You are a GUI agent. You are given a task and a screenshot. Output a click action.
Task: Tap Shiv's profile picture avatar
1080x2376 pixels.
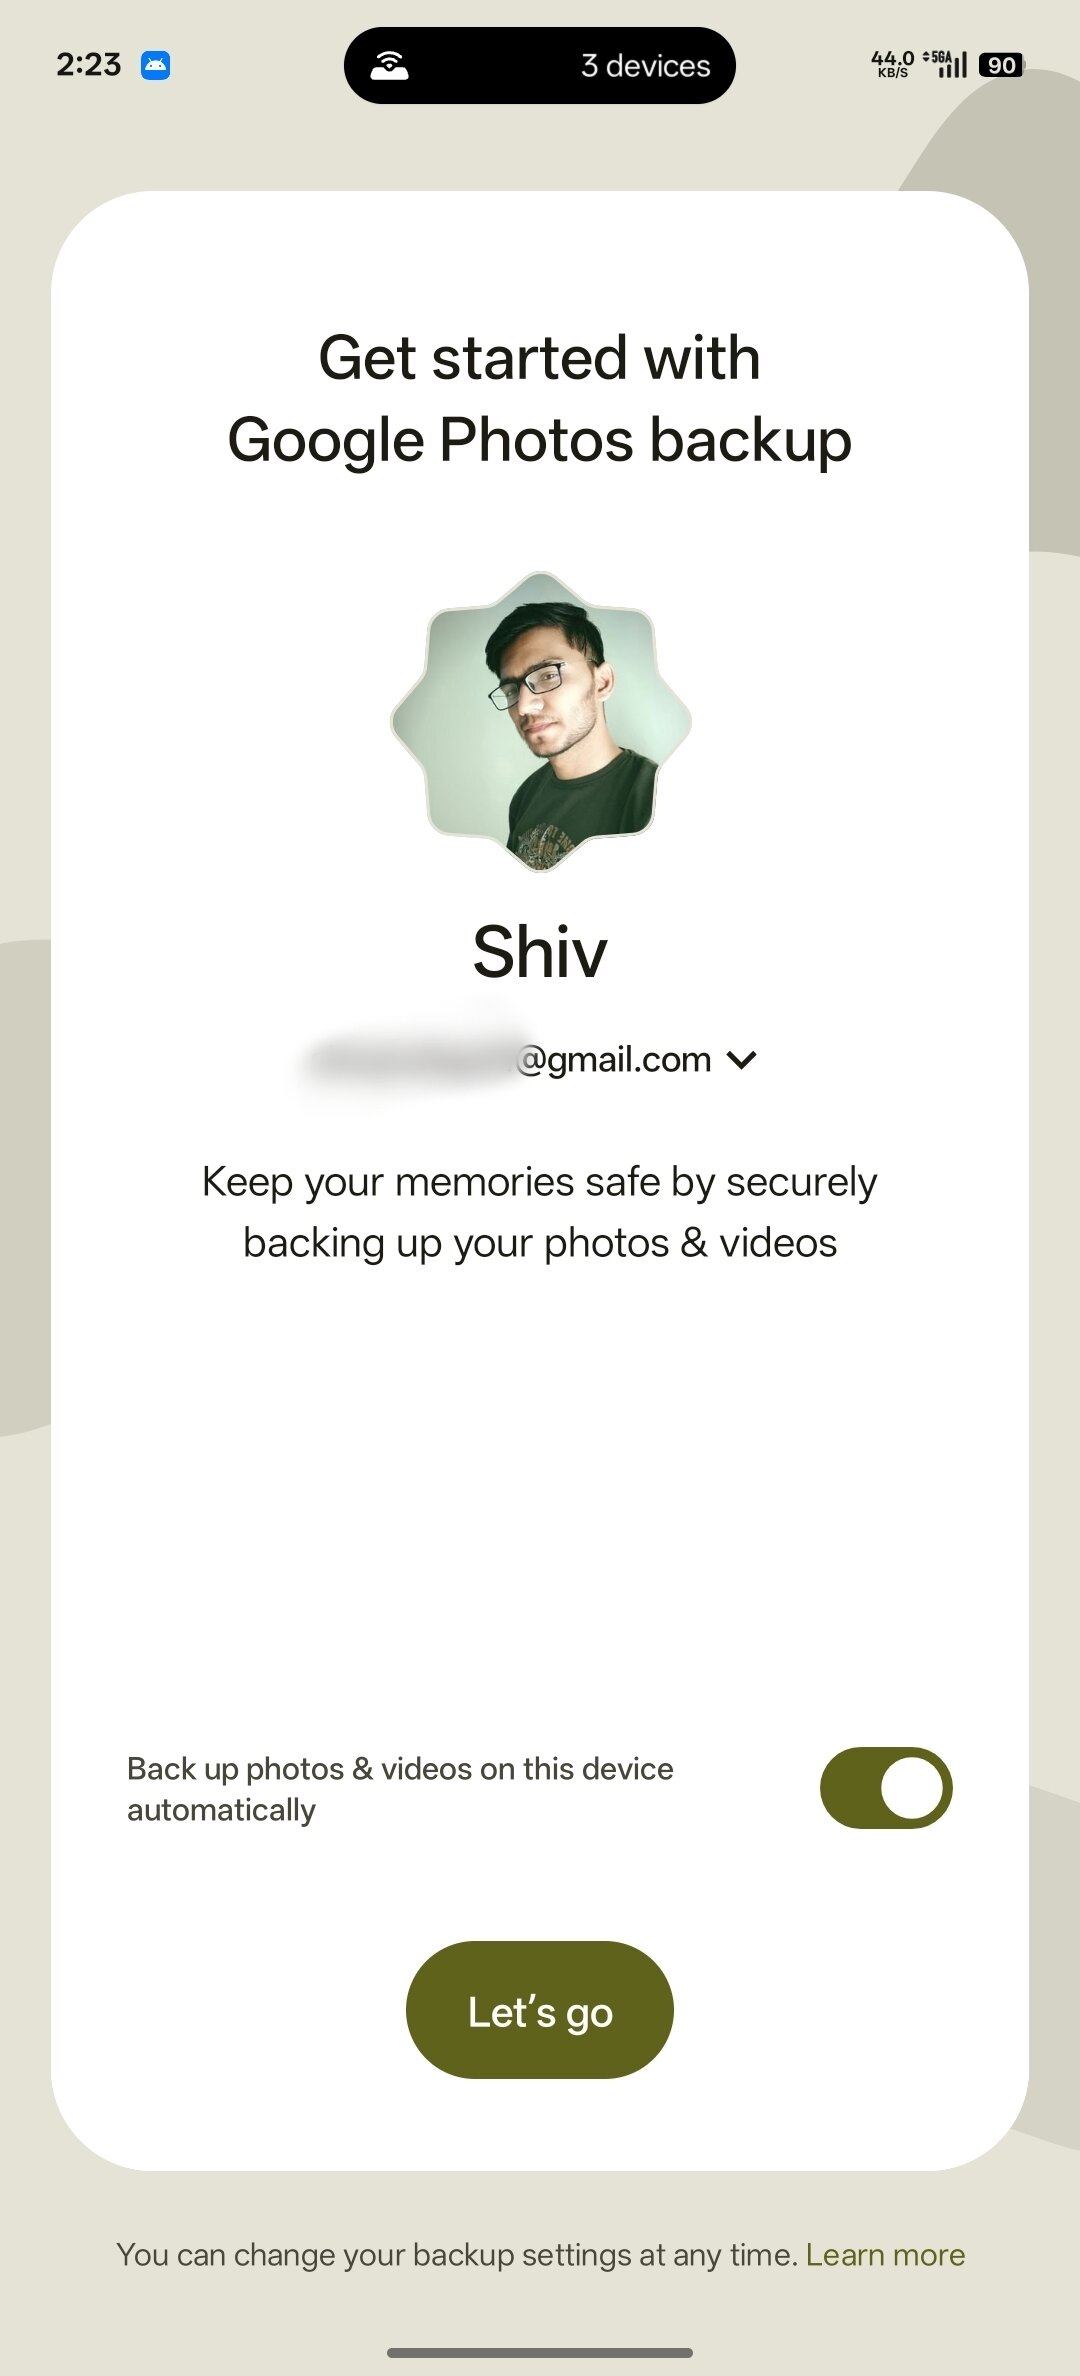540,721
